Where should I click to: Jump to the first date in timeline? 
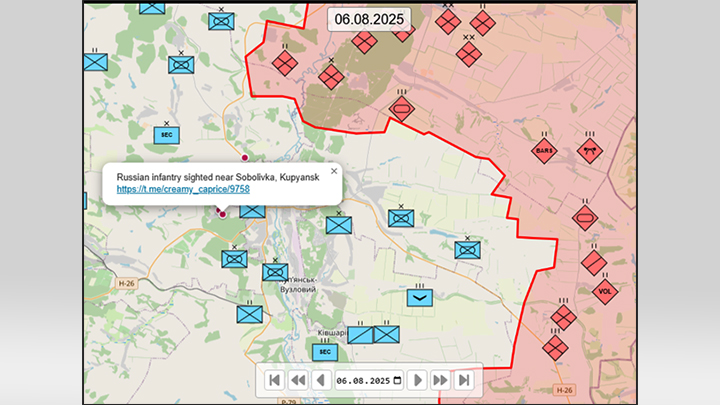click(x=275, y=380)
